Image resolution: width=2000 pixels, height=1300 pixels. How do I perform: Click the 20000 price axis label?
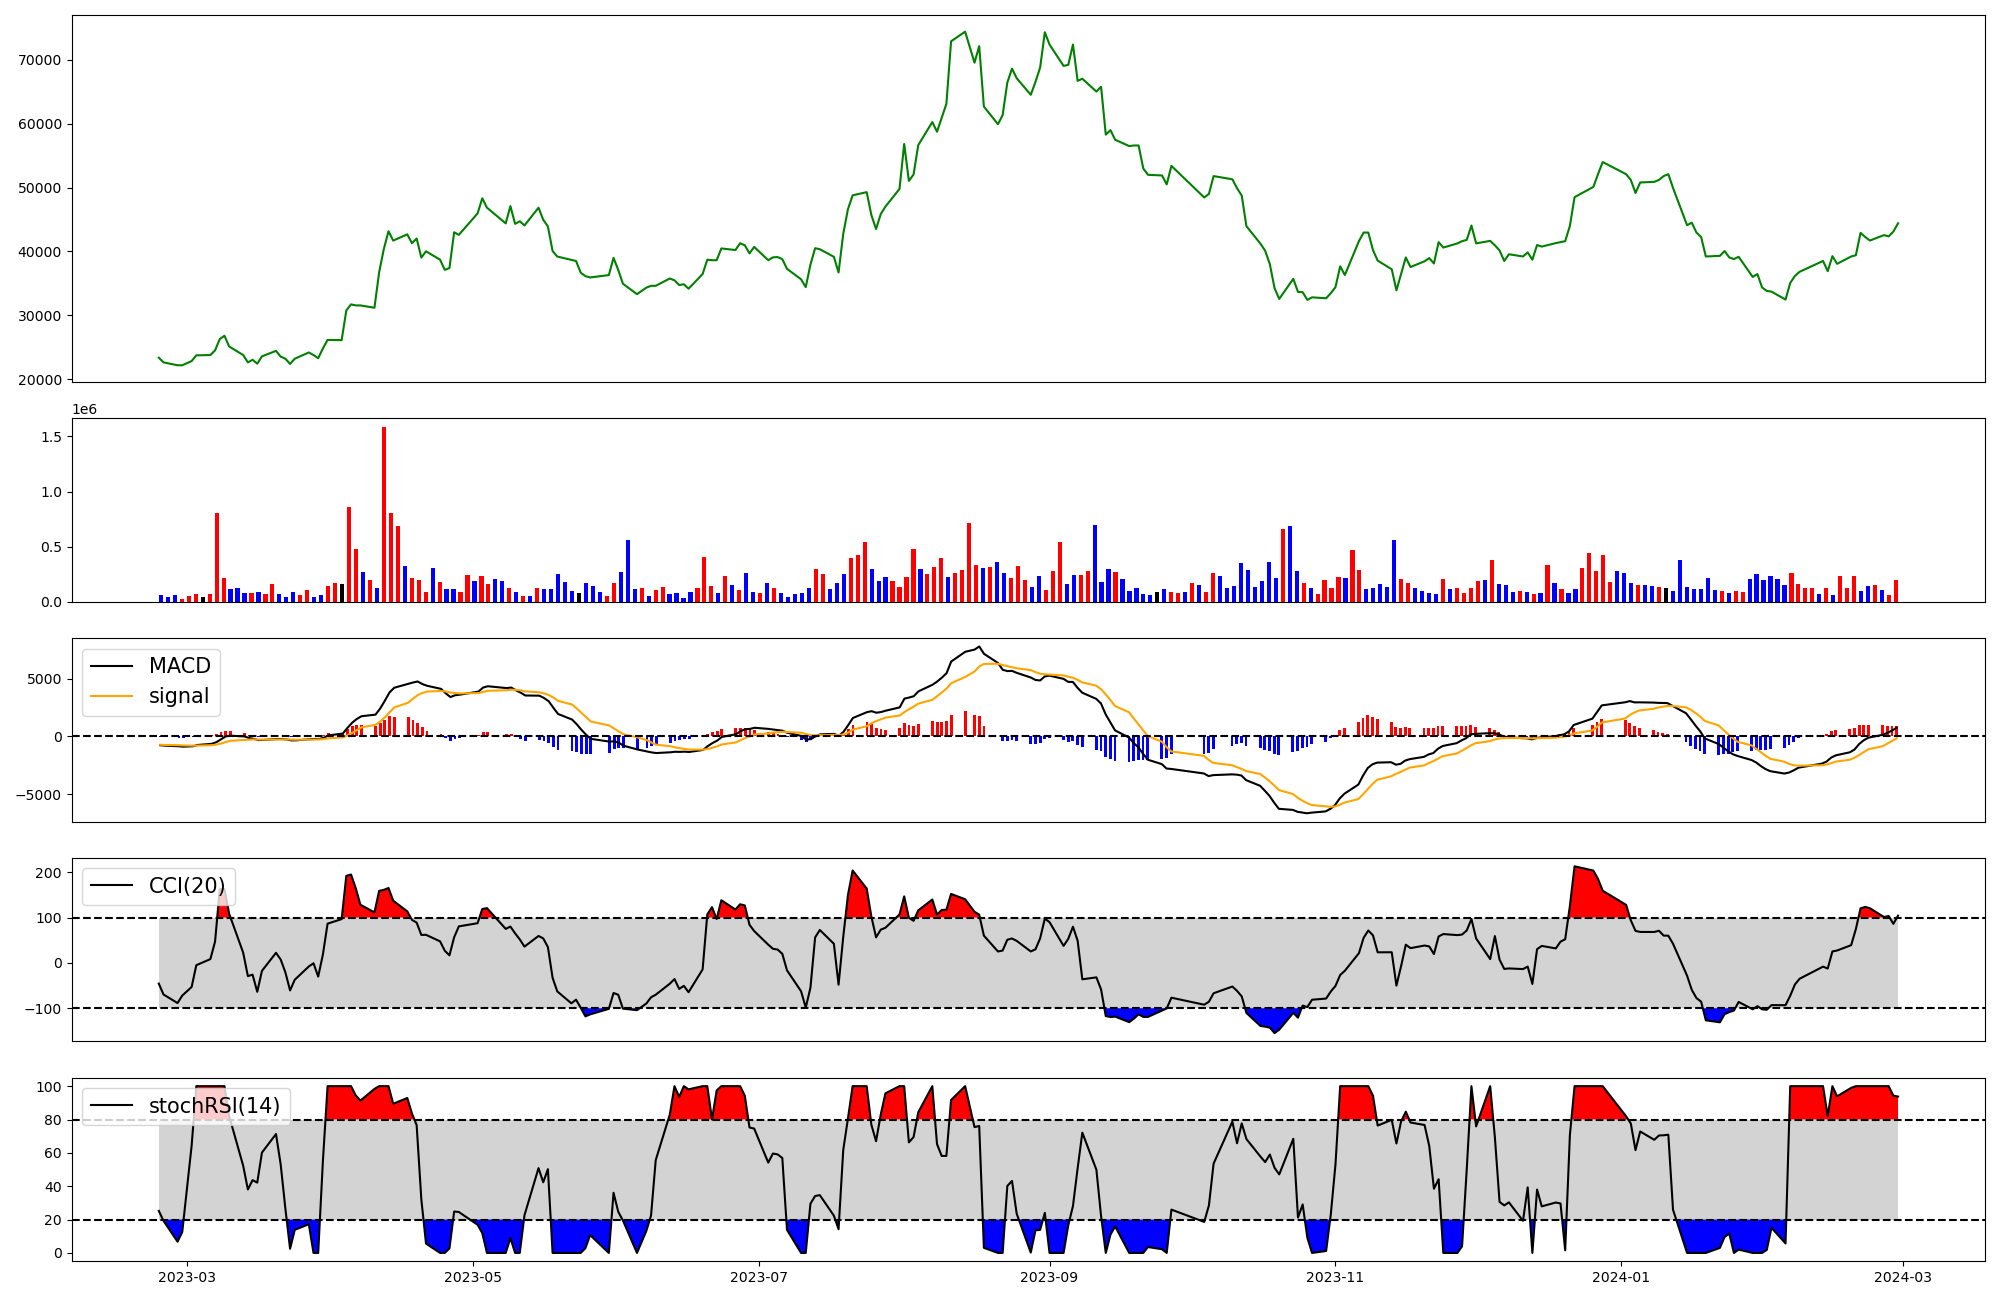click(x=40, y=380)
